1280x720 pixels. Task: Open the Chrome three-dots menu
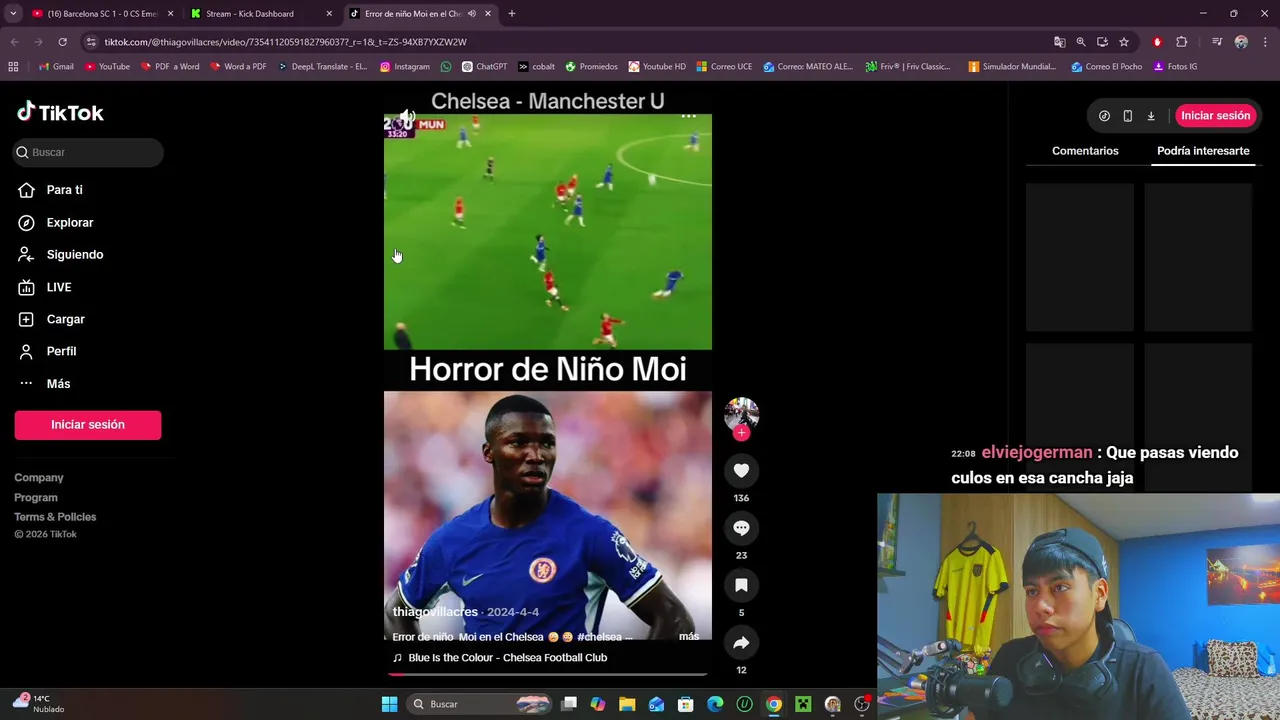1266,42
